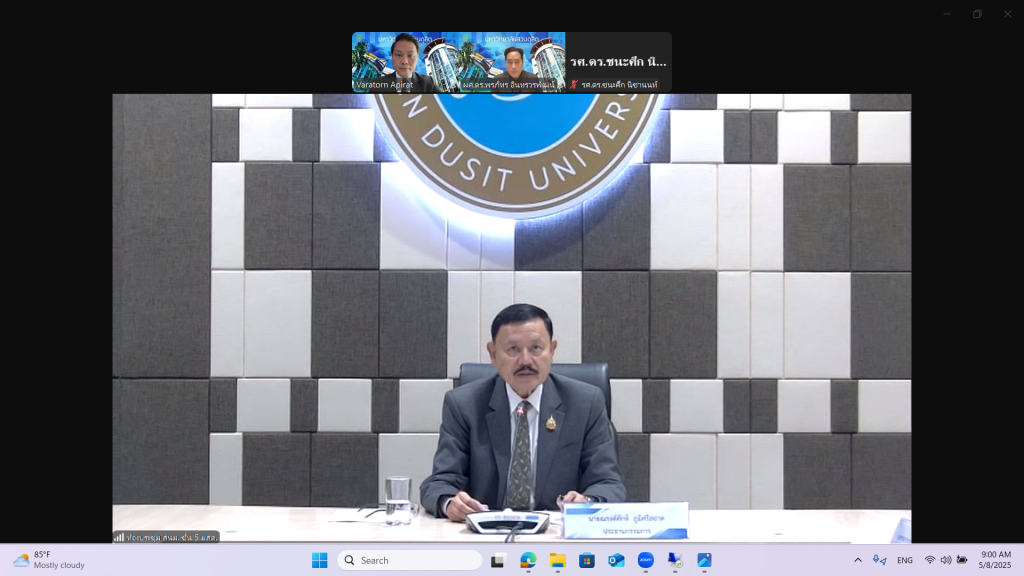Open the Windows Start menu

319,560
